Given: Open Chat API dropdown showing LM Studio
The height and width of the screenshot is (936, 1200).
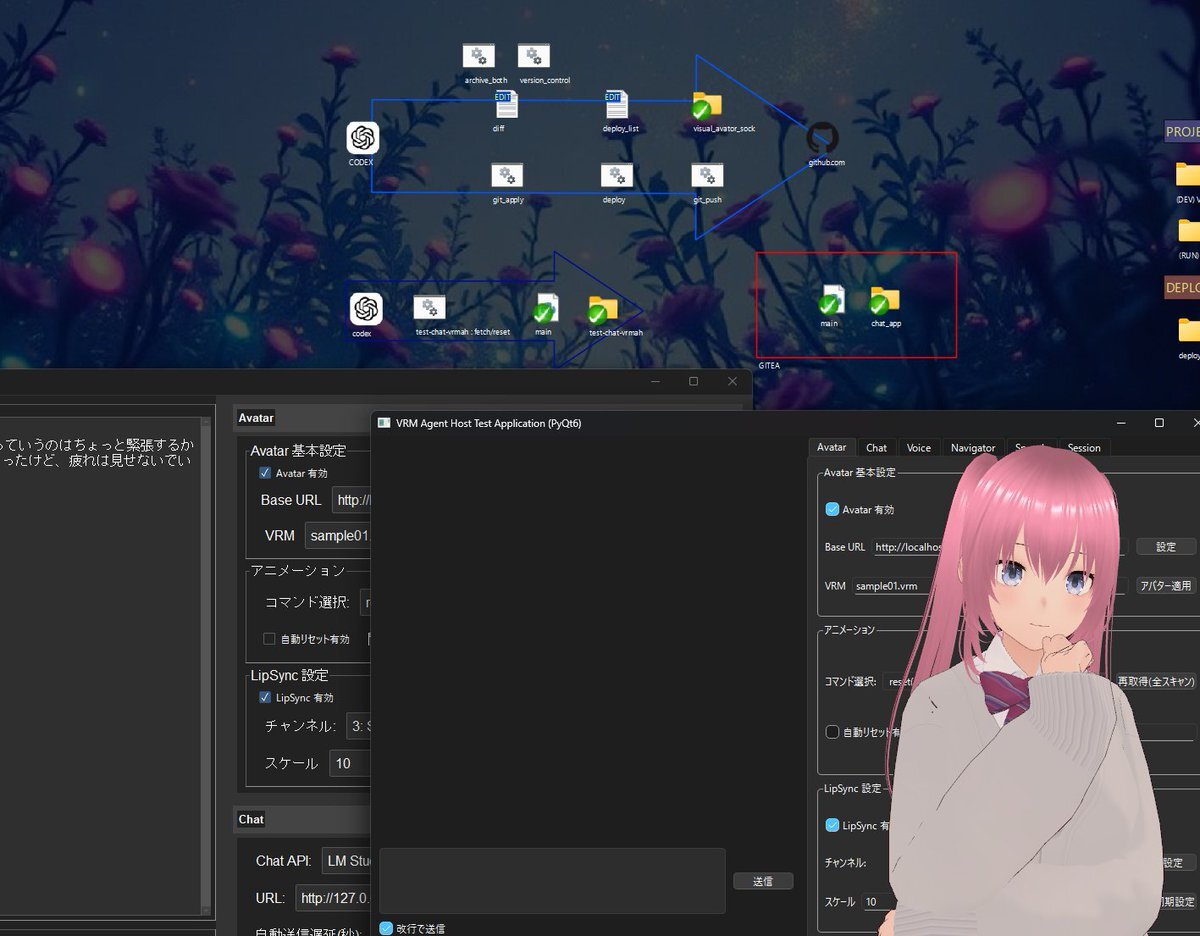Looking at the screenshot, I should pos(346,860).
